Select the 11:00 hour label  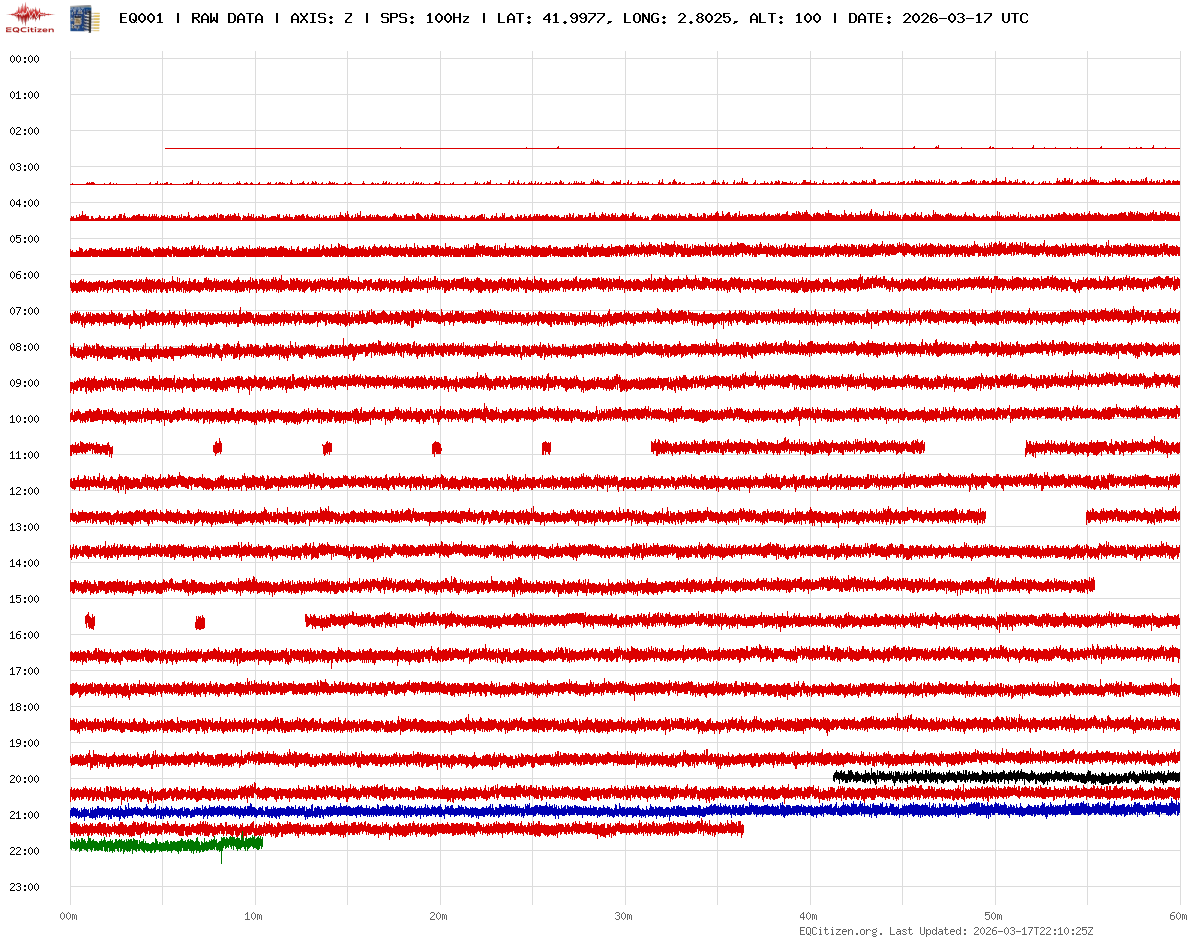pyautogui.click(x=24, y=455)
